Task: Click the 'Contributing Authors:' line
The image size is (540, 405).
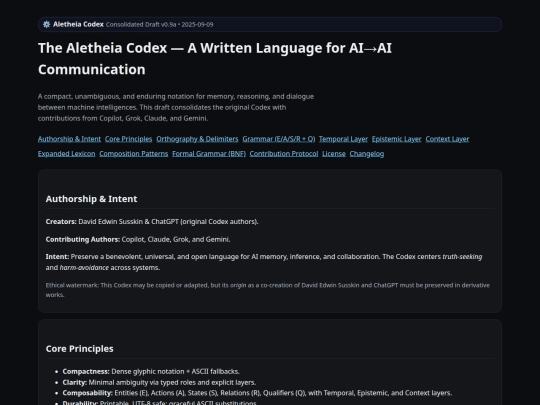Action: click(138, 239)
